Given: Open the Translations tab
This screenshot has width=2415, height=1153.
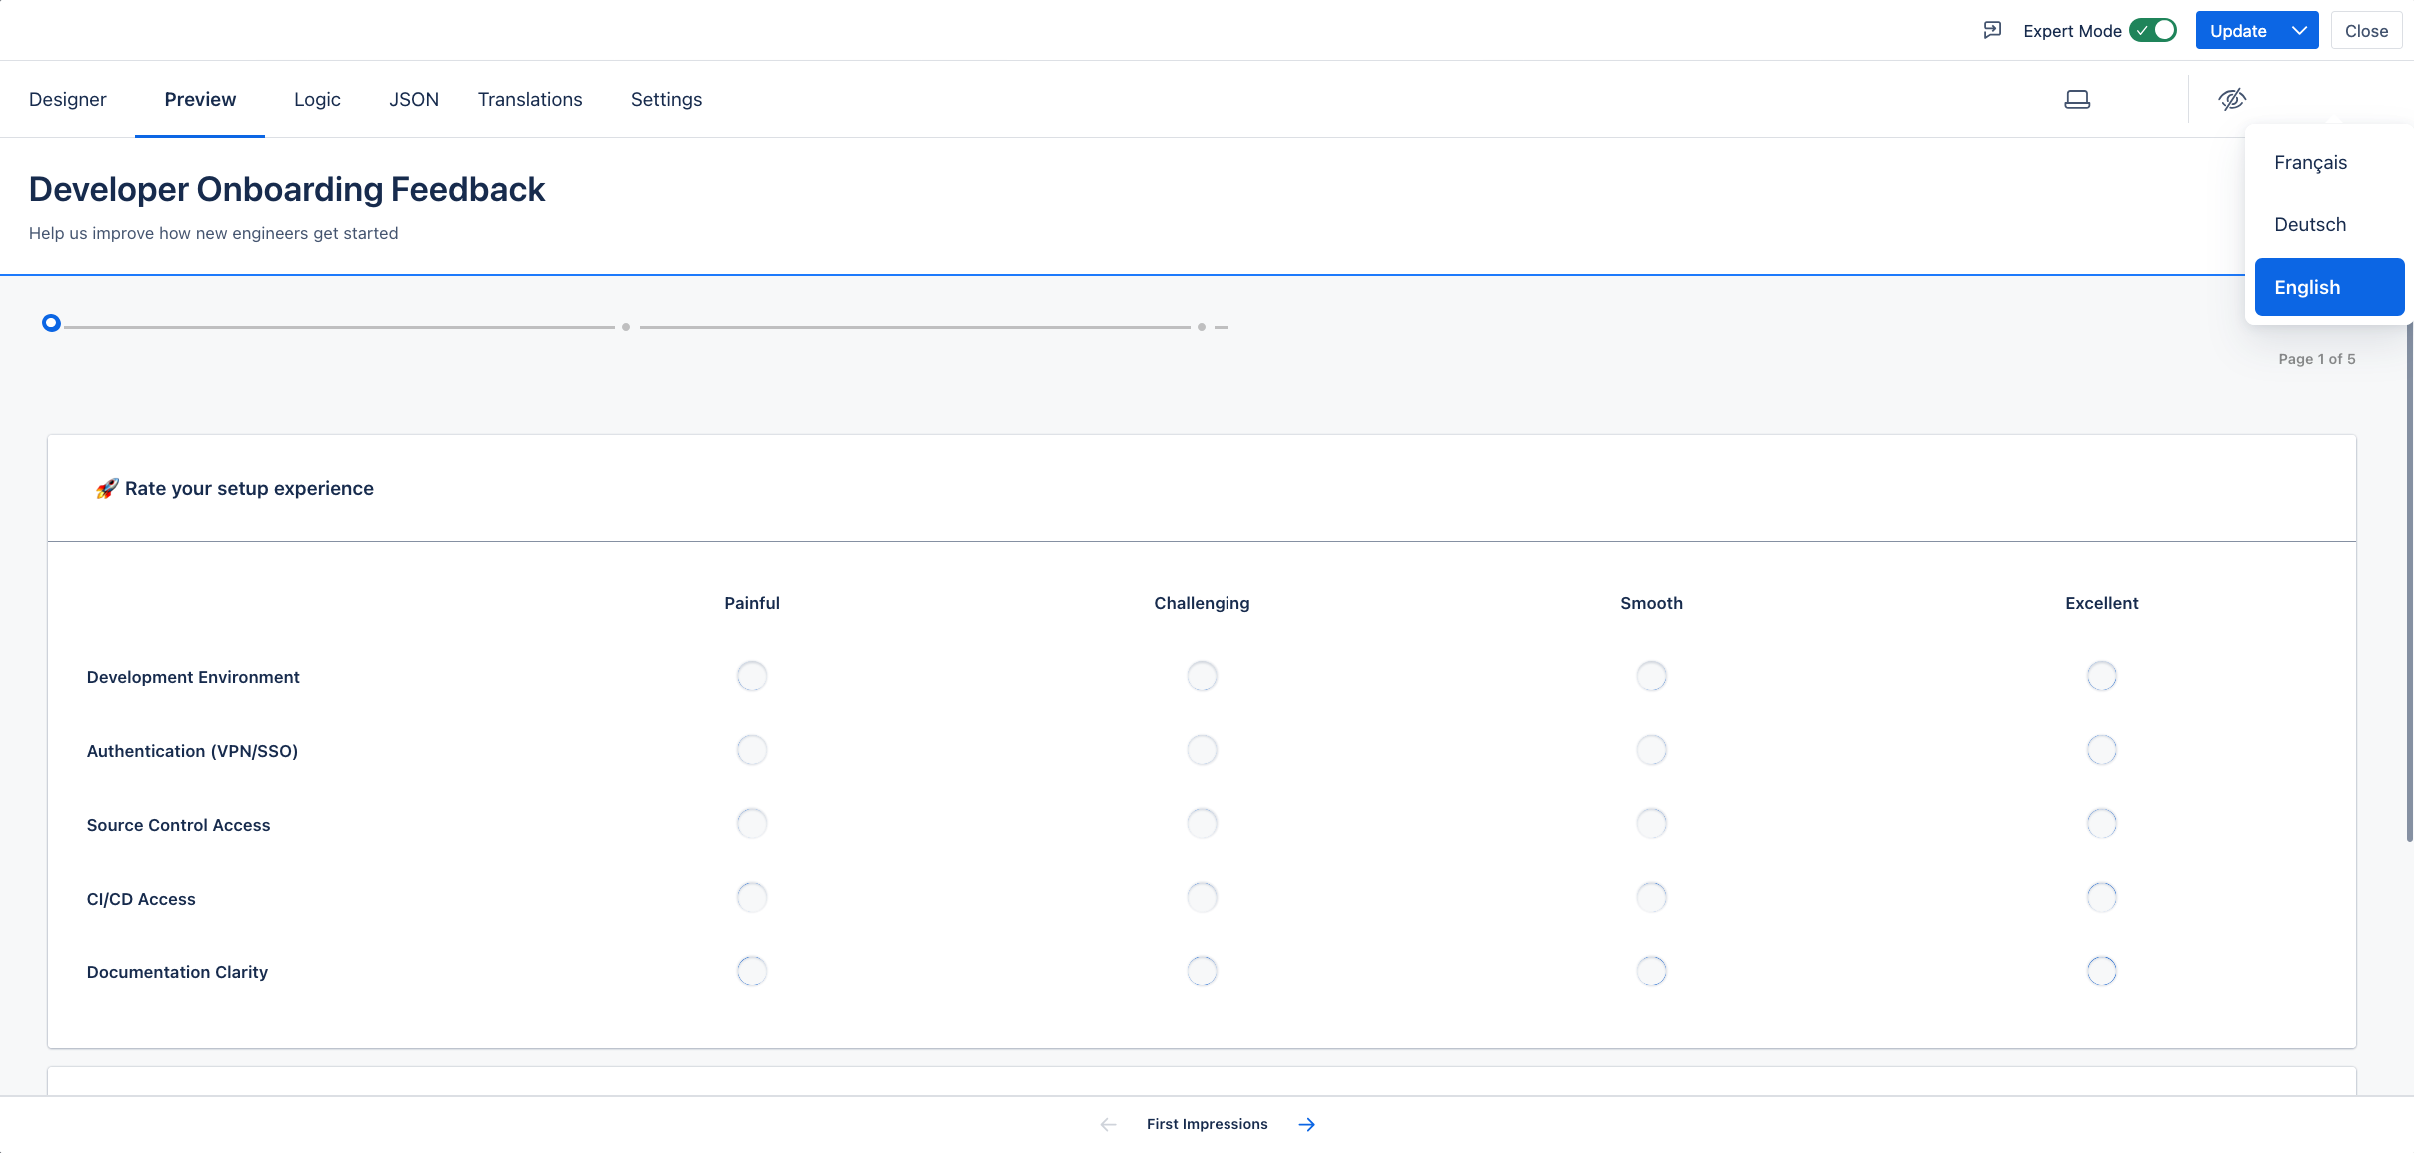Looking at the screenshot, I should [x=530, y=99].
